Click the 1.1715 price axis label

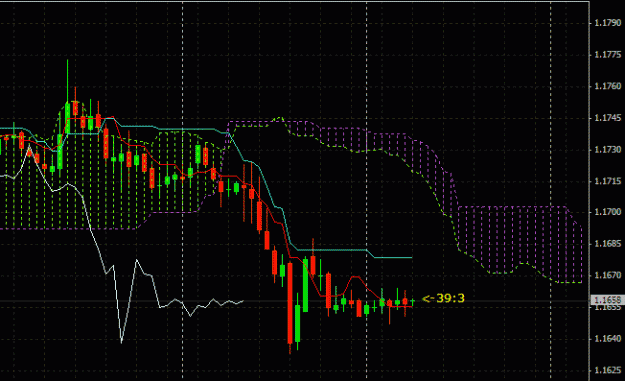(607, 181)
